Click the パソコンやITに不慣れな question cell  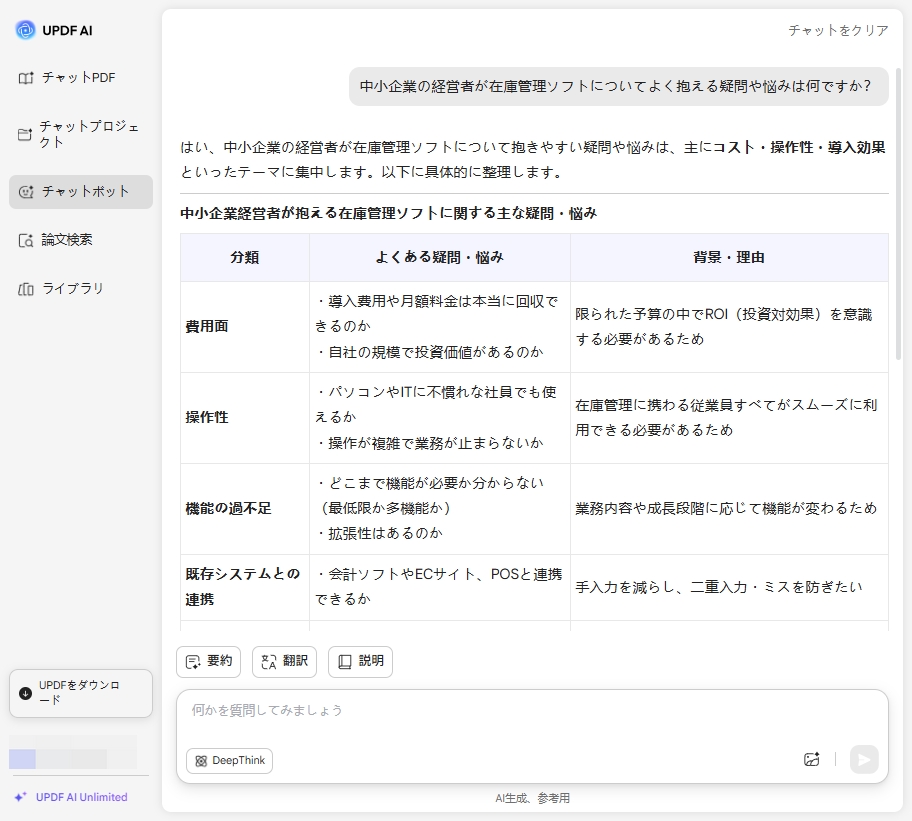[440, 417]
